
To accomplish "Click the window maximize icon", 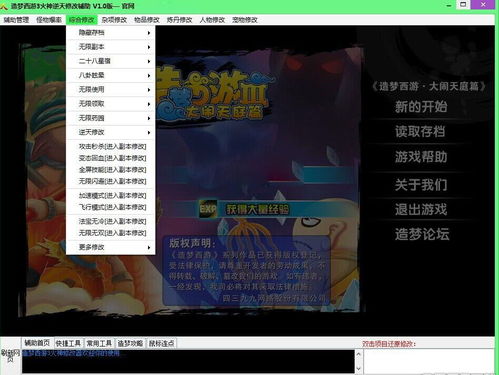I will 463,5.
